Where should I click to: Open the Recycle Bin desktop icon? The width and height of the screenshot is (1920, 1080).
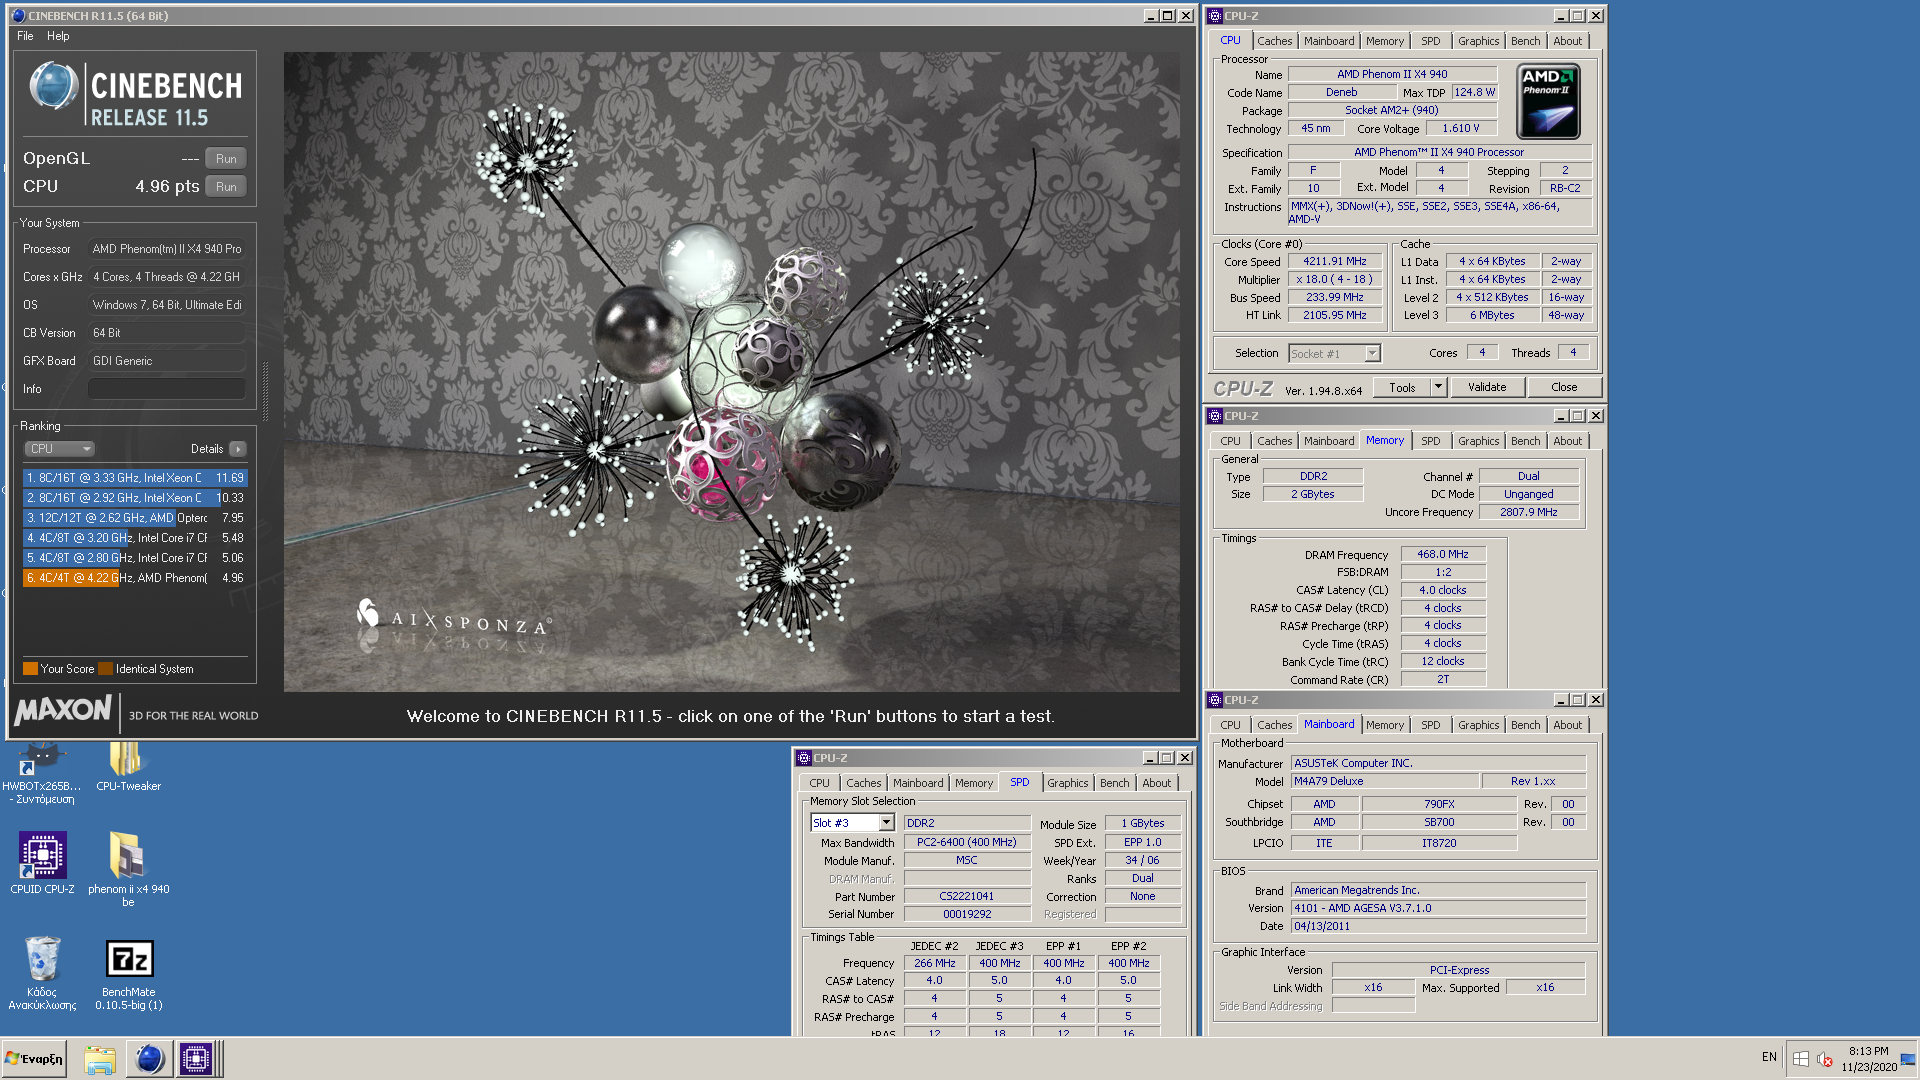42,973
